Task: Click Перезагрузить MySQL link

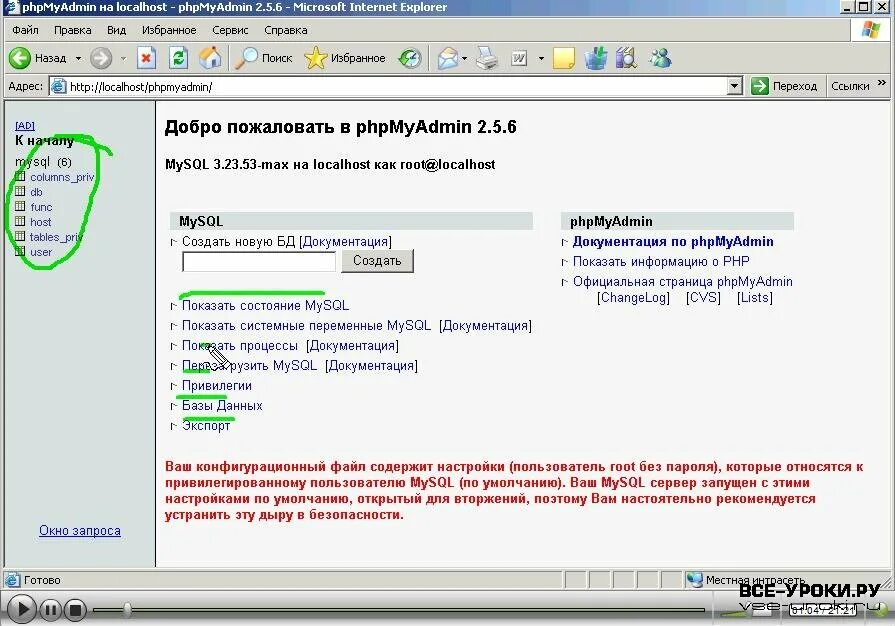Action: [x=249, y=366]
